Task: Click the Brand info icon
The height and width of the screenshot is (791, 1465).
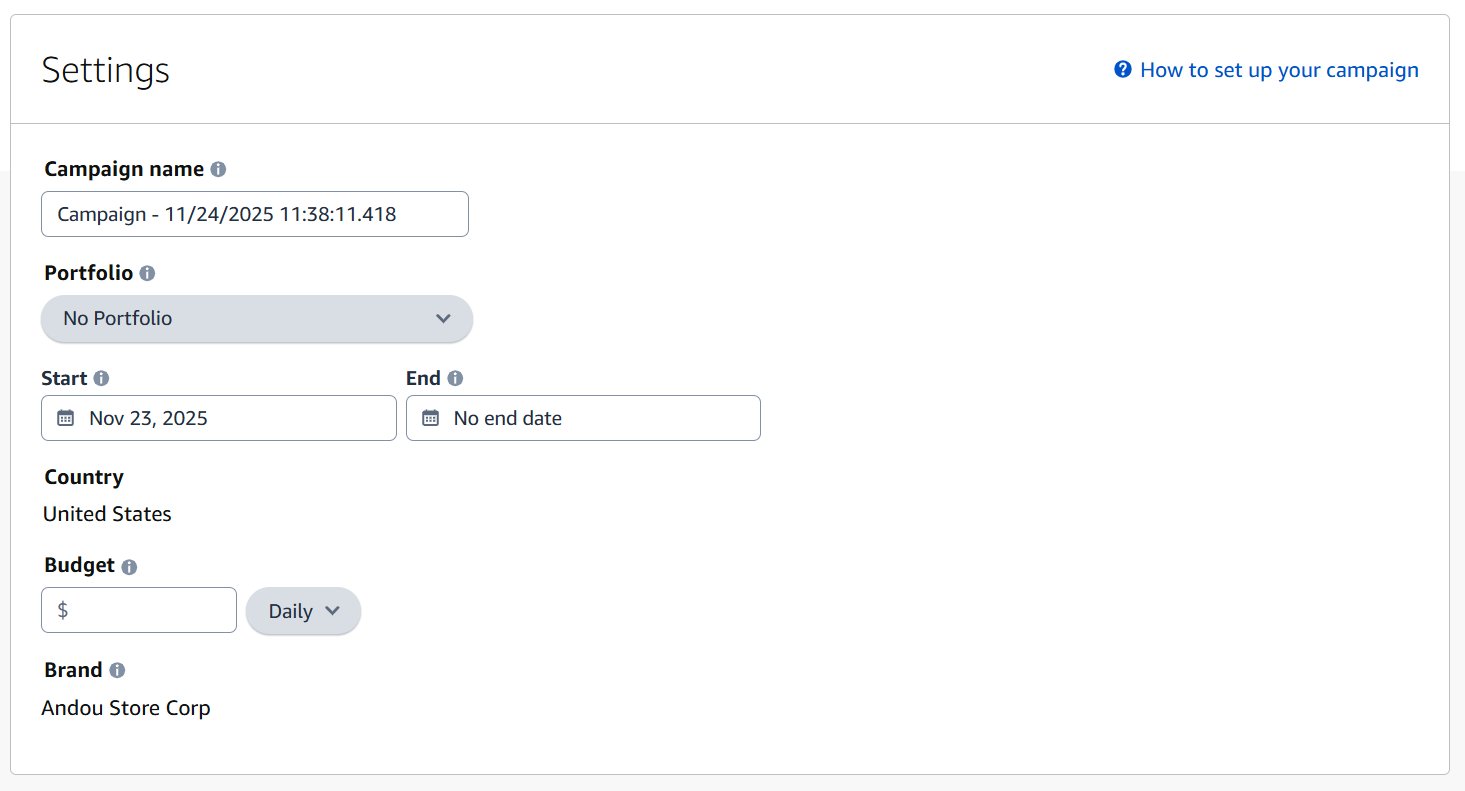Action: pyautogui.click(x=117, y=670)
